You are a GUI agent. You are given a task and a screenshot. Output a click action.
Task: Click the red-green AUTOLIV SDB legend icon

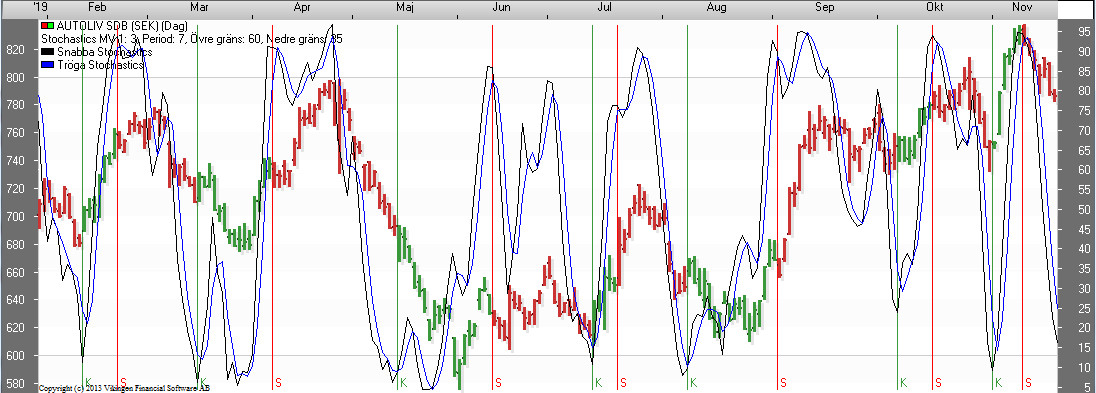click(48, 26)
